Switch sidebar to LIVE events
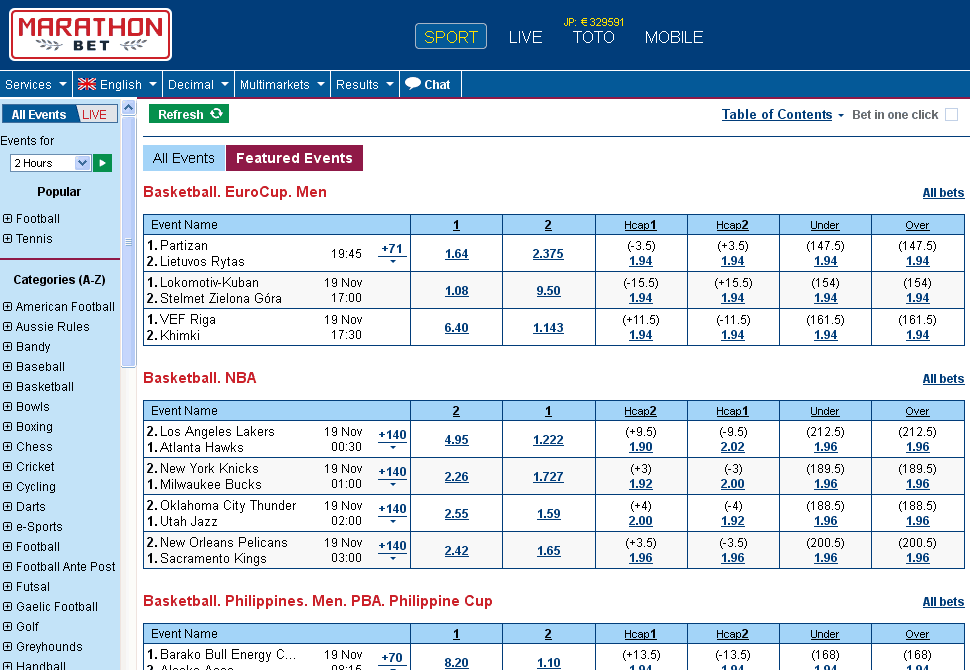The image size is (970, 670). [95, 114]
